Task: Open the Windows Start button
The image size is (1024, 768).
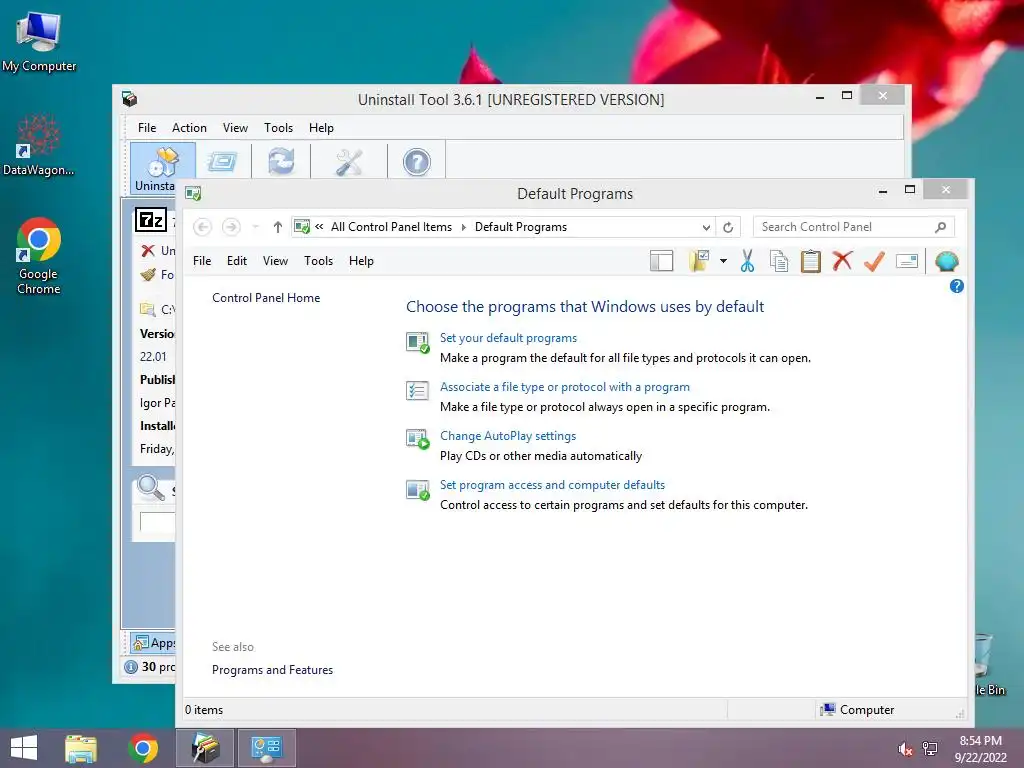Action: 24,748
